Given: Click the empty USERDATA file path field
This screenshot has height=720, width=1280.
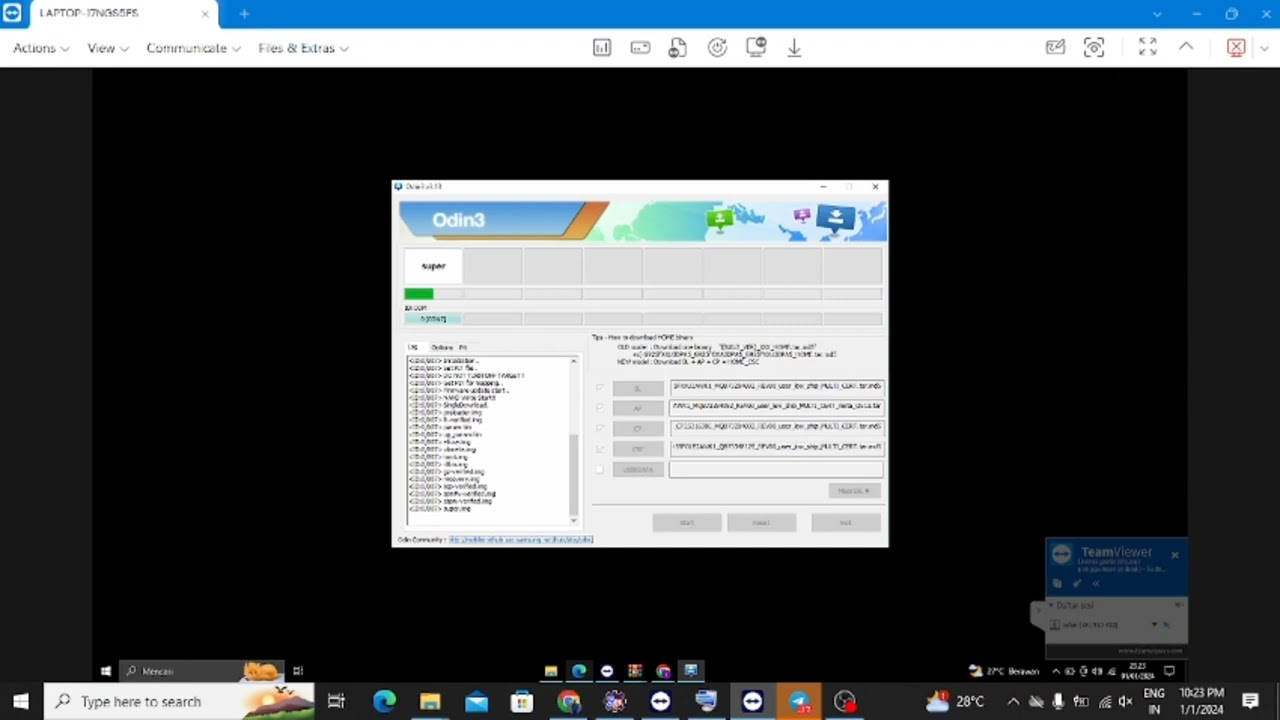Looking at the screenshot, I should tap(776, 469).
